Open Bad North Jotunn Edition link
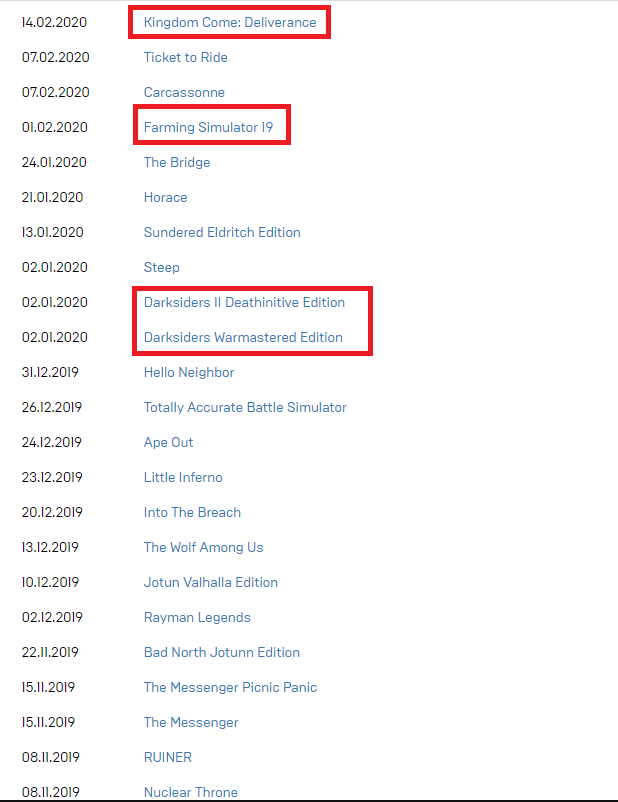Image resolution: width=618 pixels, height=802 pixels. point(222,653)
